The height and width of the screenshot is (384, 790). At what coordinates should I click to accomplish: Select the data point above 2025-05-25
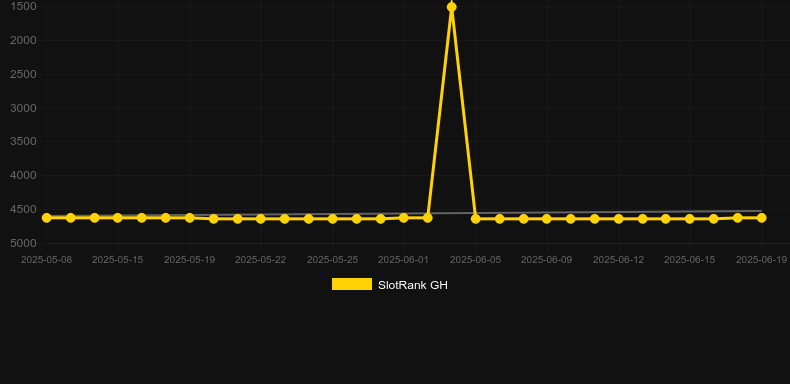[333, 219]
